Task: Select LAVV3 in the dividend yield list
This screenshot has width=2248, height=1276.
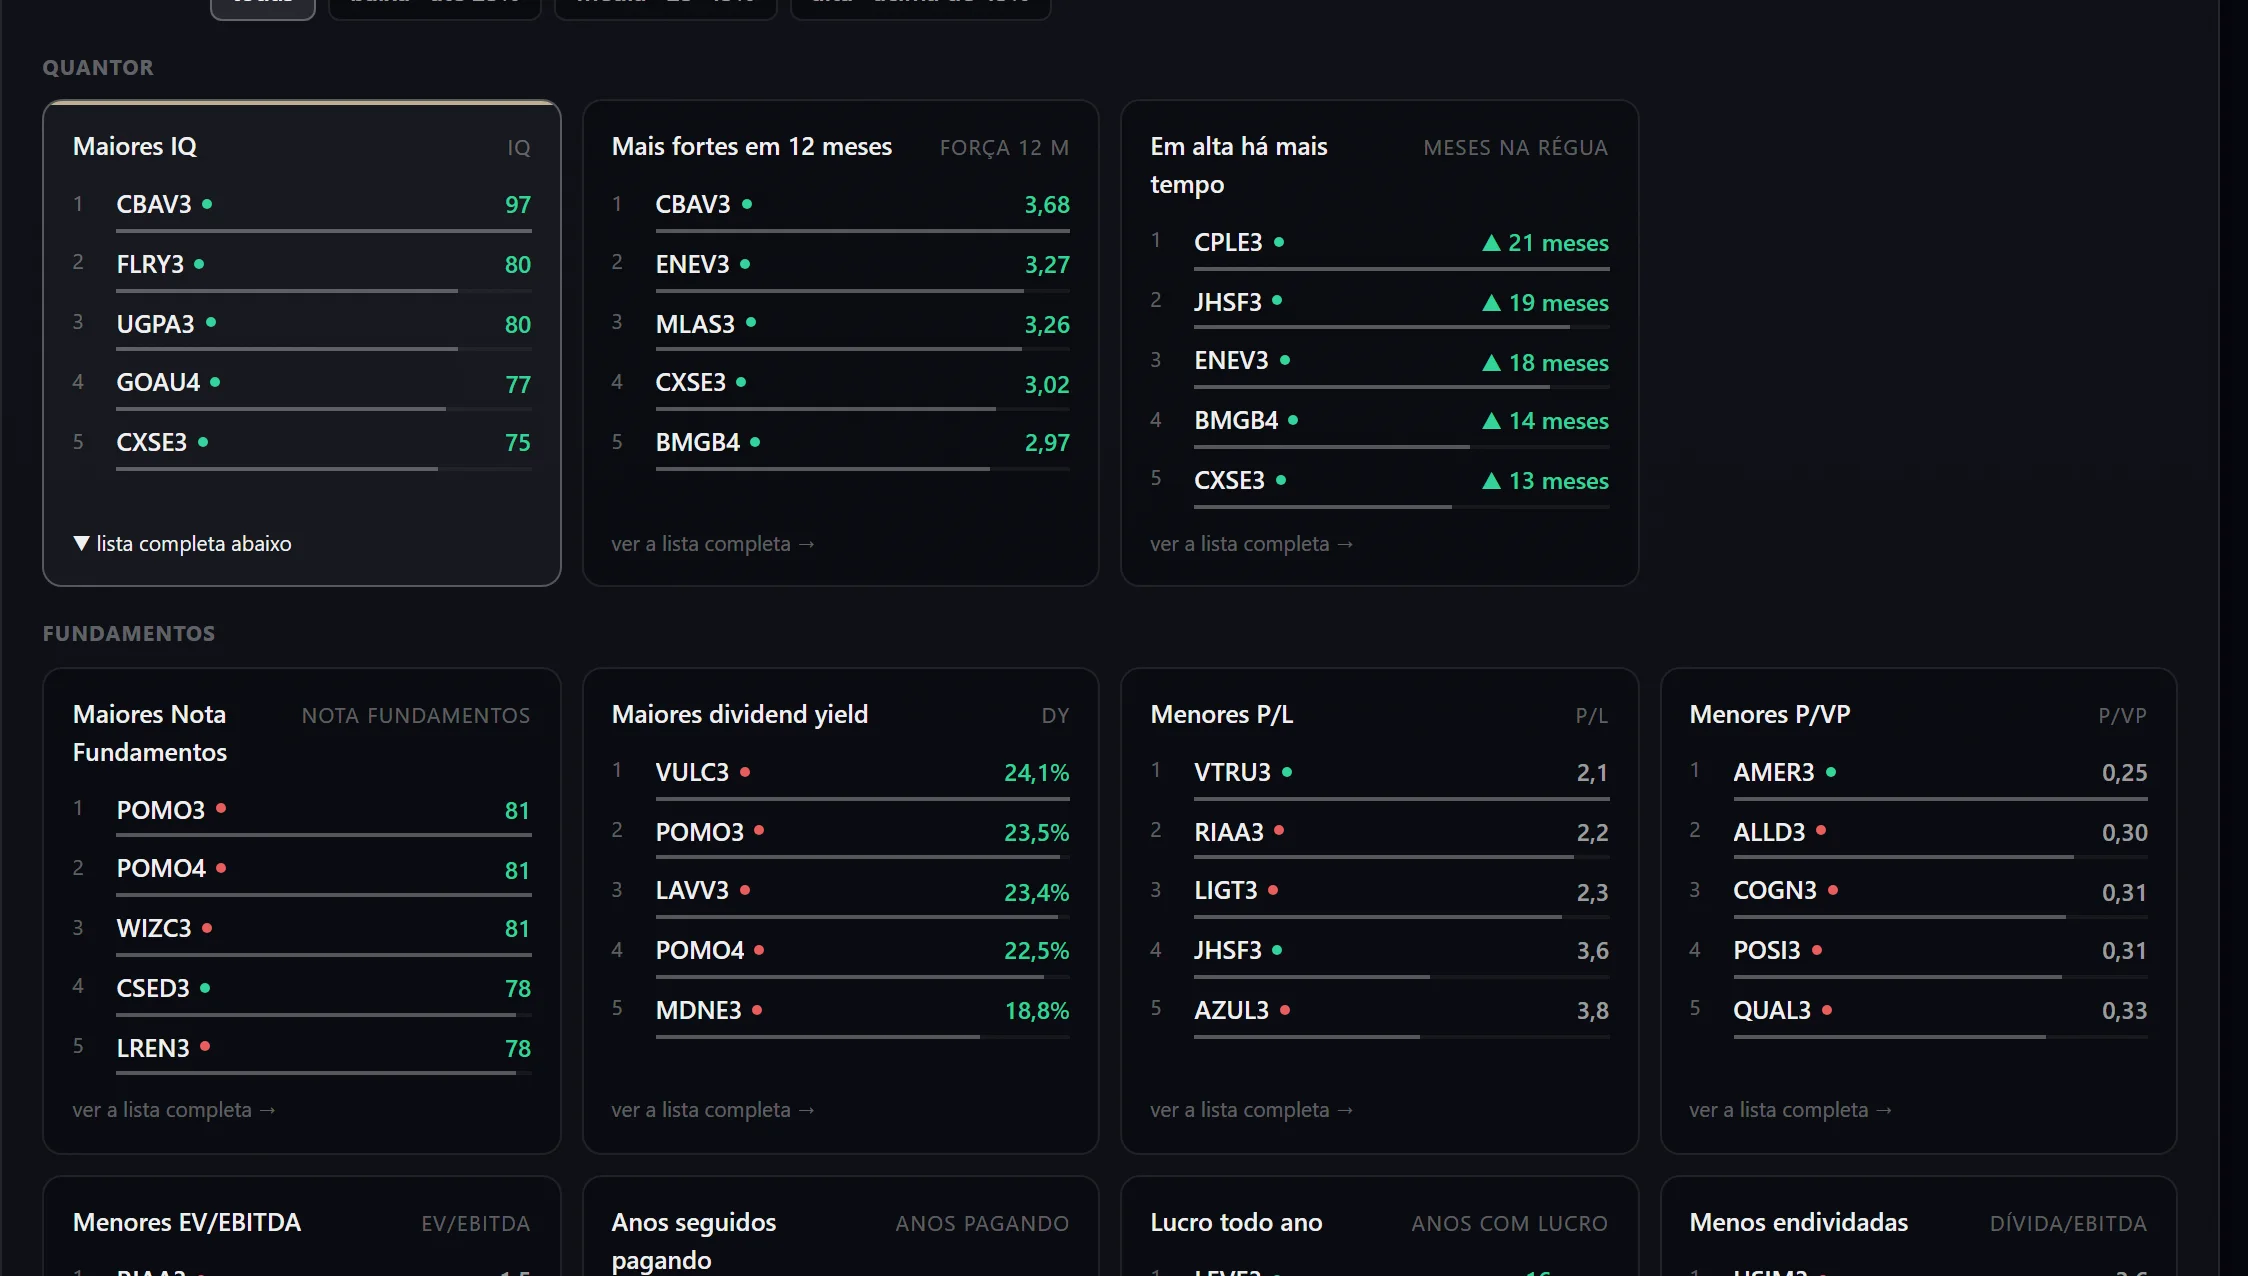Action: point(692,890)
